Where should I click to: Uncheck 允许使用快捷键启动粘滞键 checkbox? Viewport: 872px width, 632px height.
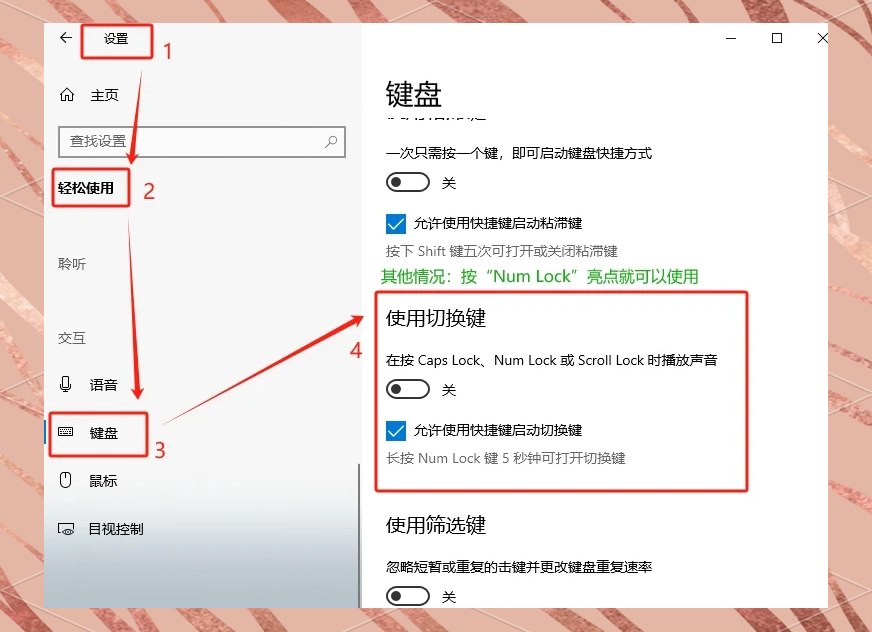pyautogui.click(x=396, y=224)
